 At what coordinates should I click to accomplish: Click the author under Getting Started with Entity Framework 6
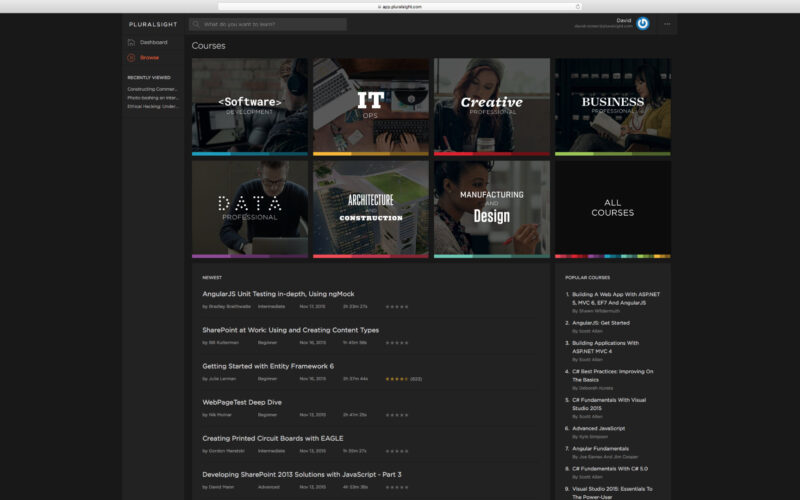[219, 379]
